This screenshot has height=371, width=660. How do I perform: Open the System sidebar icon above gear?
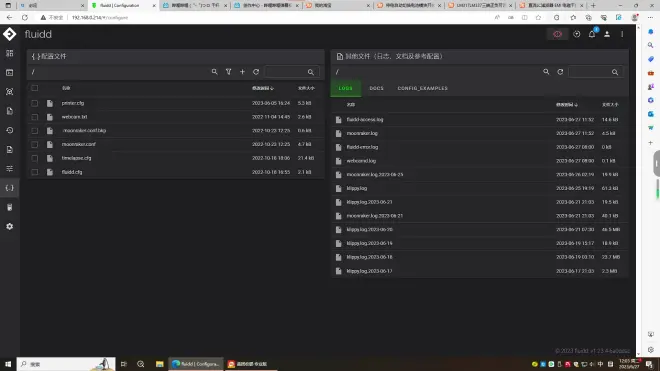point(10,207)
